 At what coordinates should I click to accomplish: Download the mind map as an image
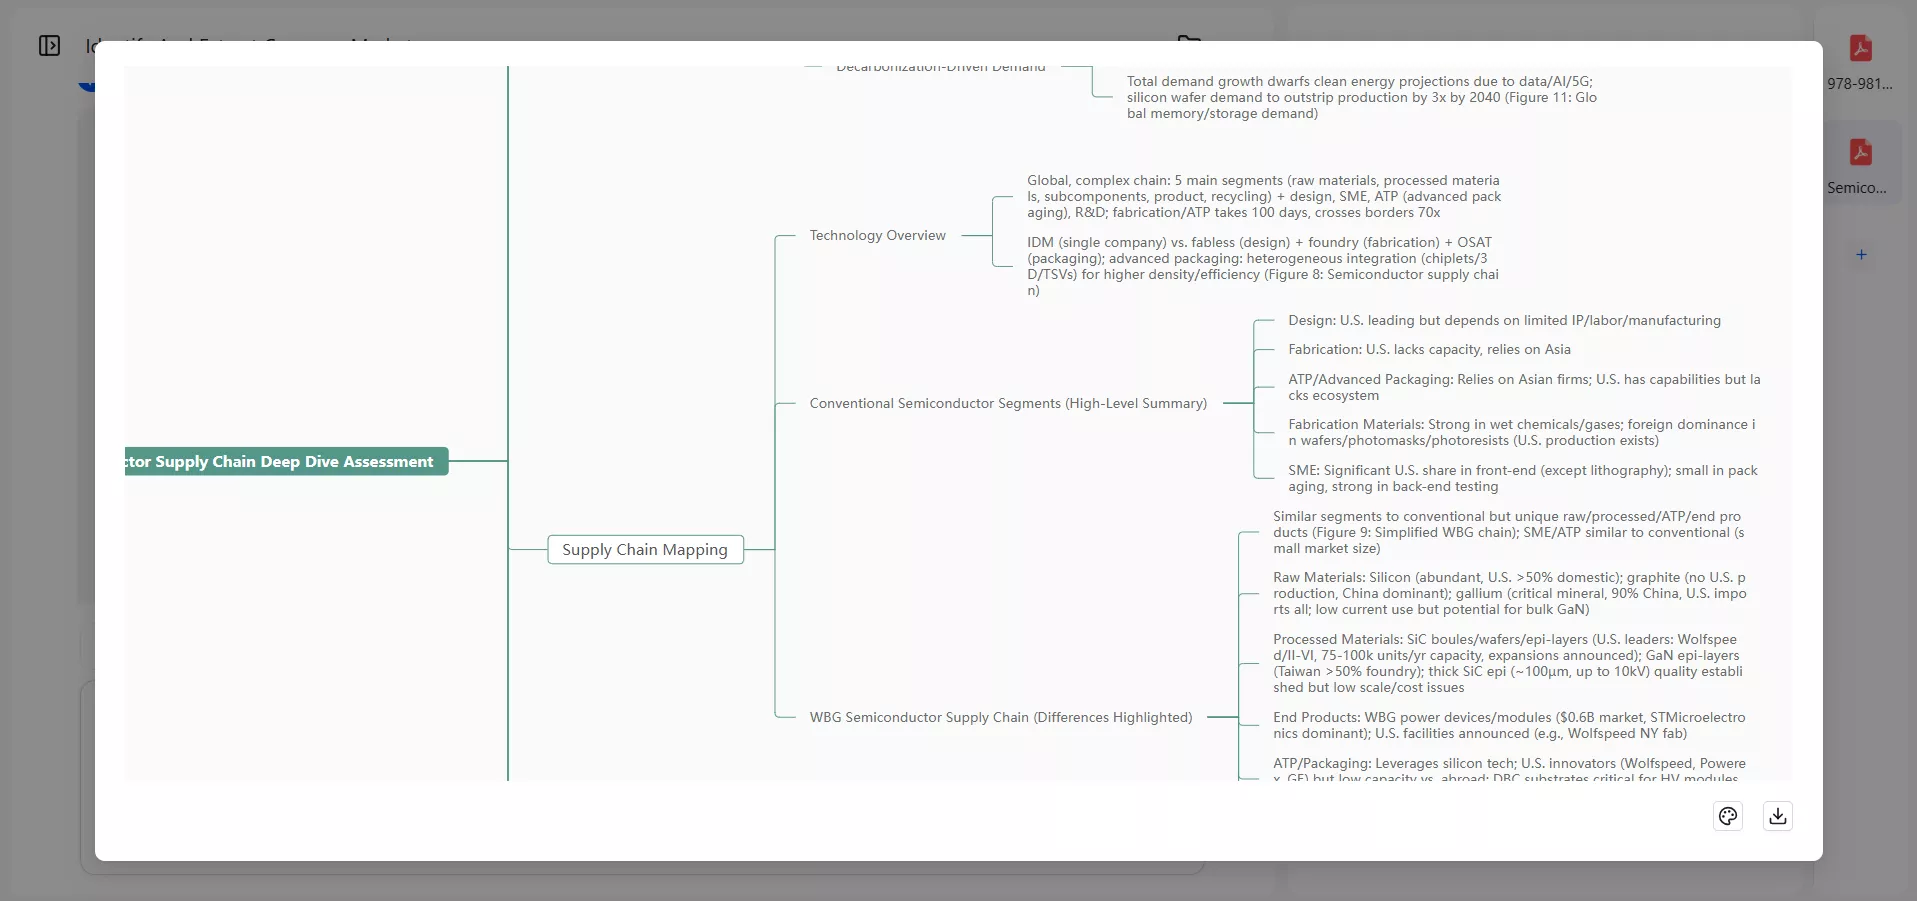coord(1776,816)
